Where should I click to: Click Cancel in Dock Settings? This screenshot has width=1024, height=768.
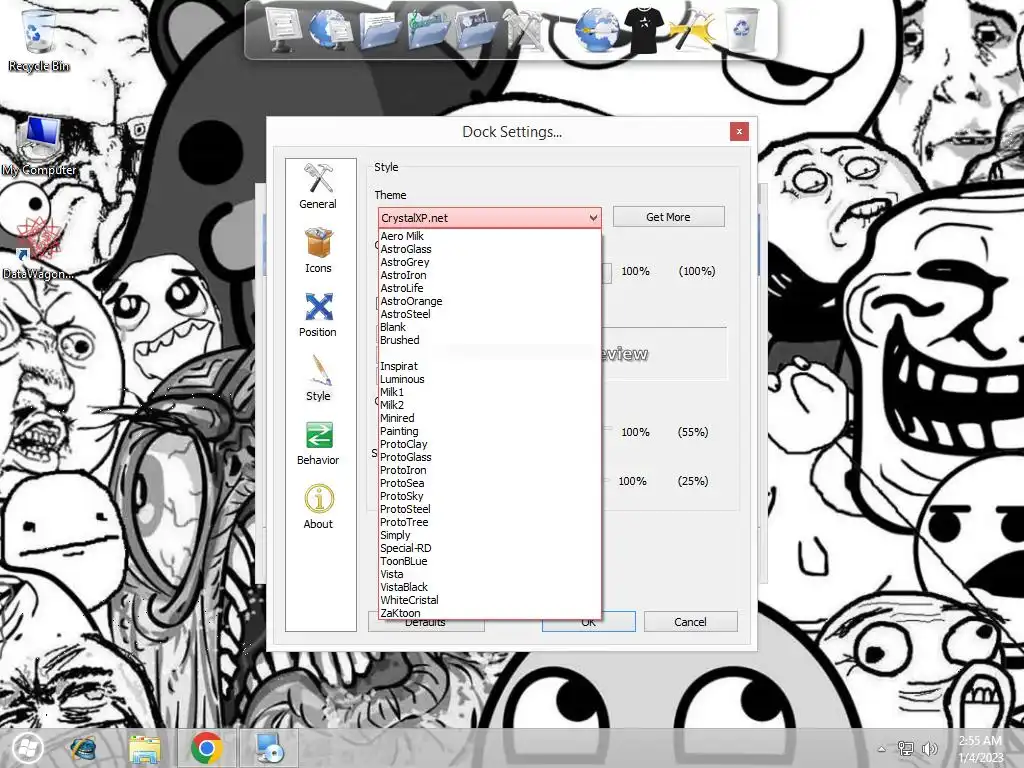point(690,622)
